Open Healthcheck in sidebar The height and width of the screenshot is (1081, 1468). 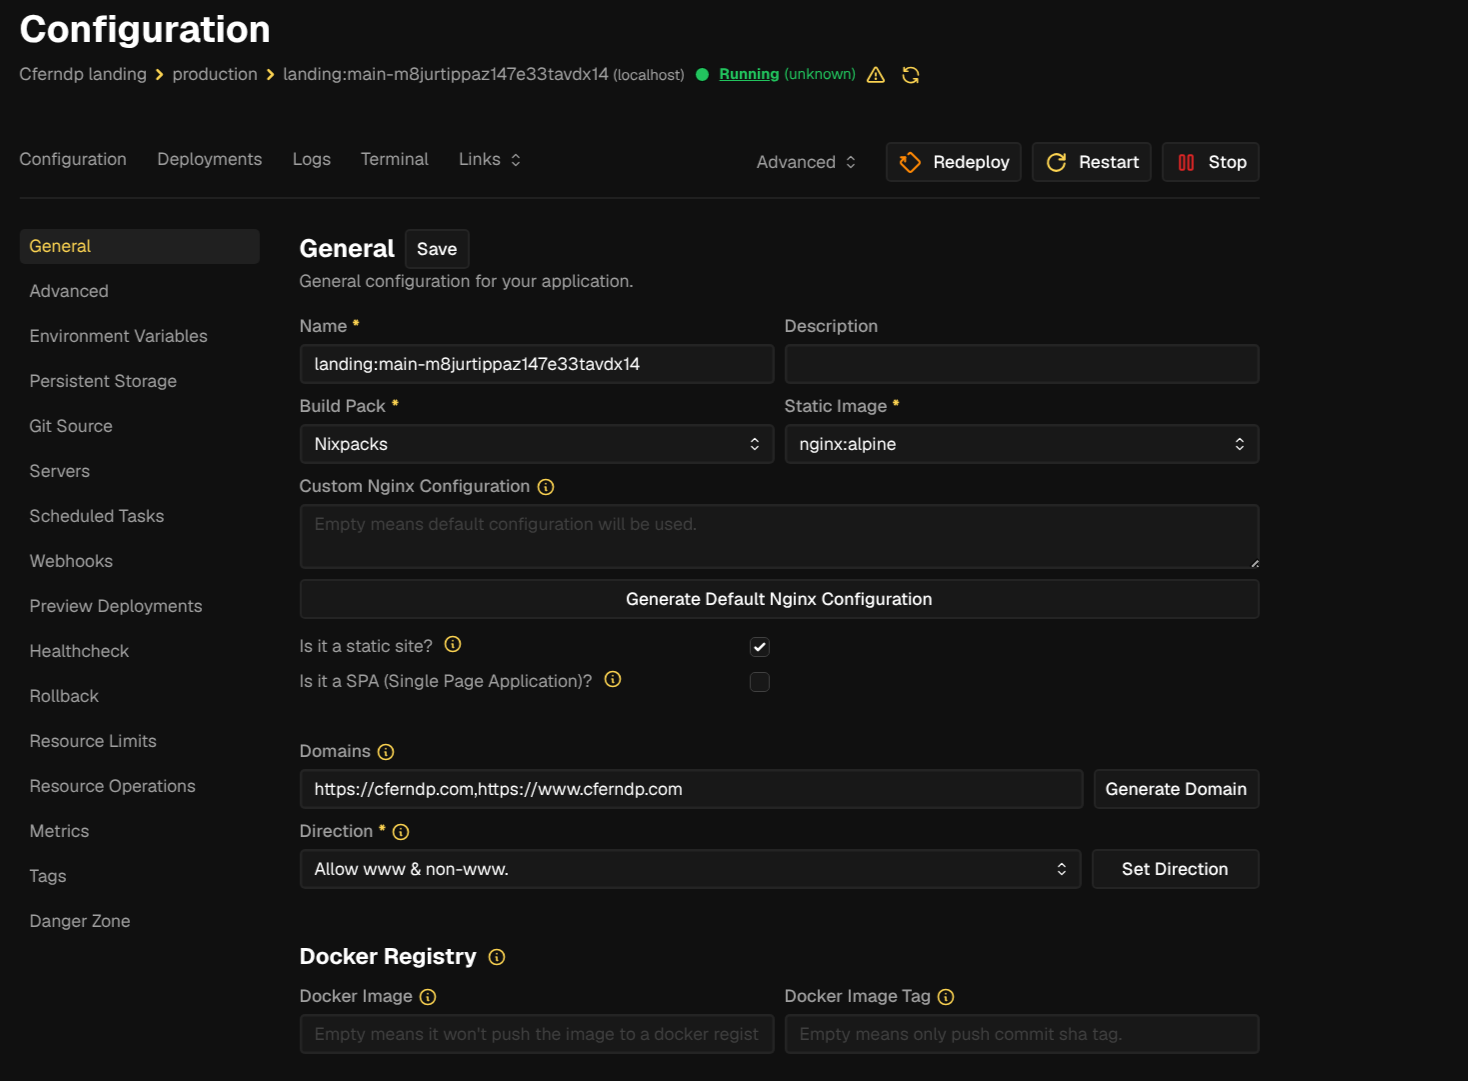(140, 651)
